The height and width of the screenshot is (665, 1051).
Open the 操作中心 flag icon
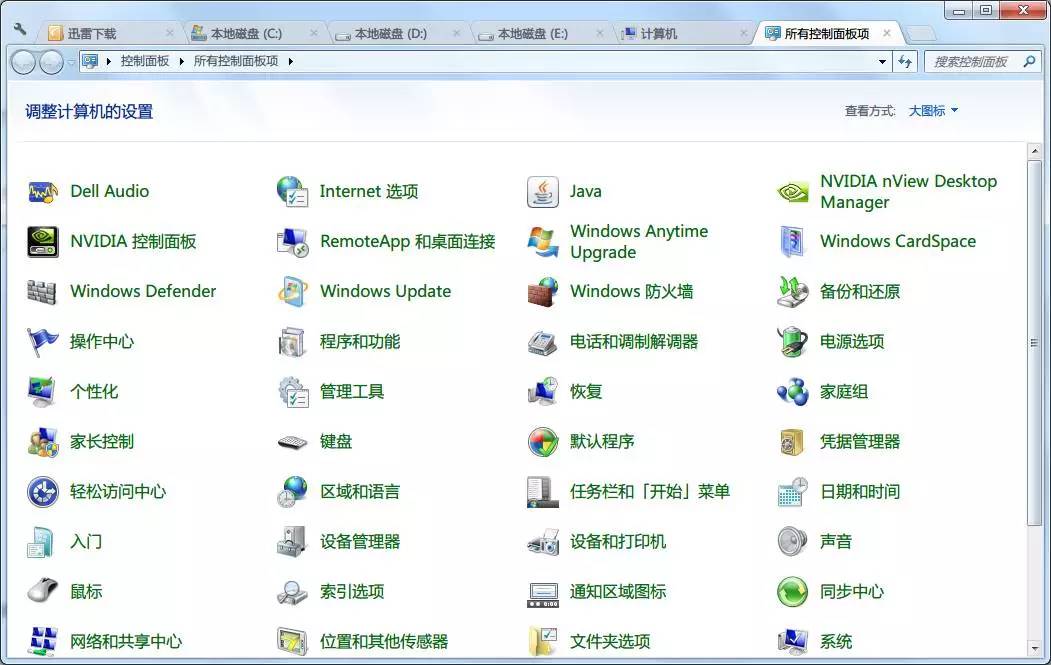point(42,342)
